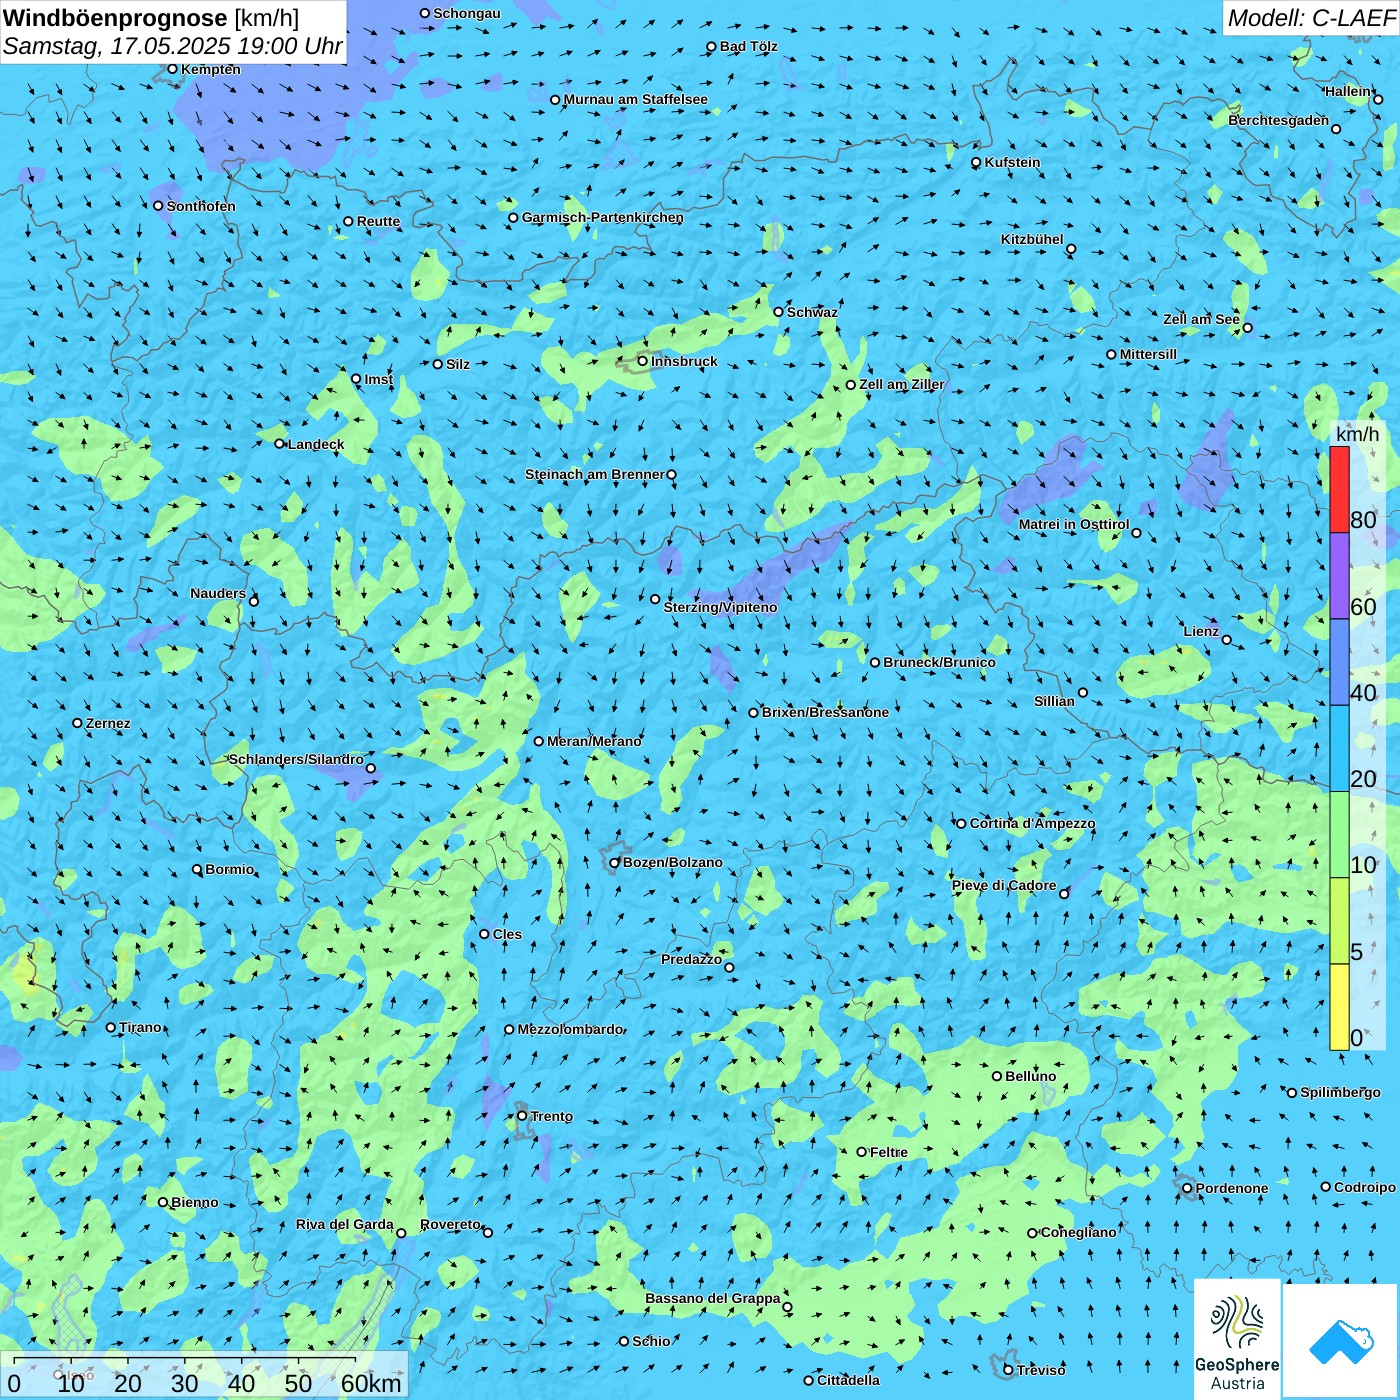
Task: Click the Sillian label
Action: 1054,701
